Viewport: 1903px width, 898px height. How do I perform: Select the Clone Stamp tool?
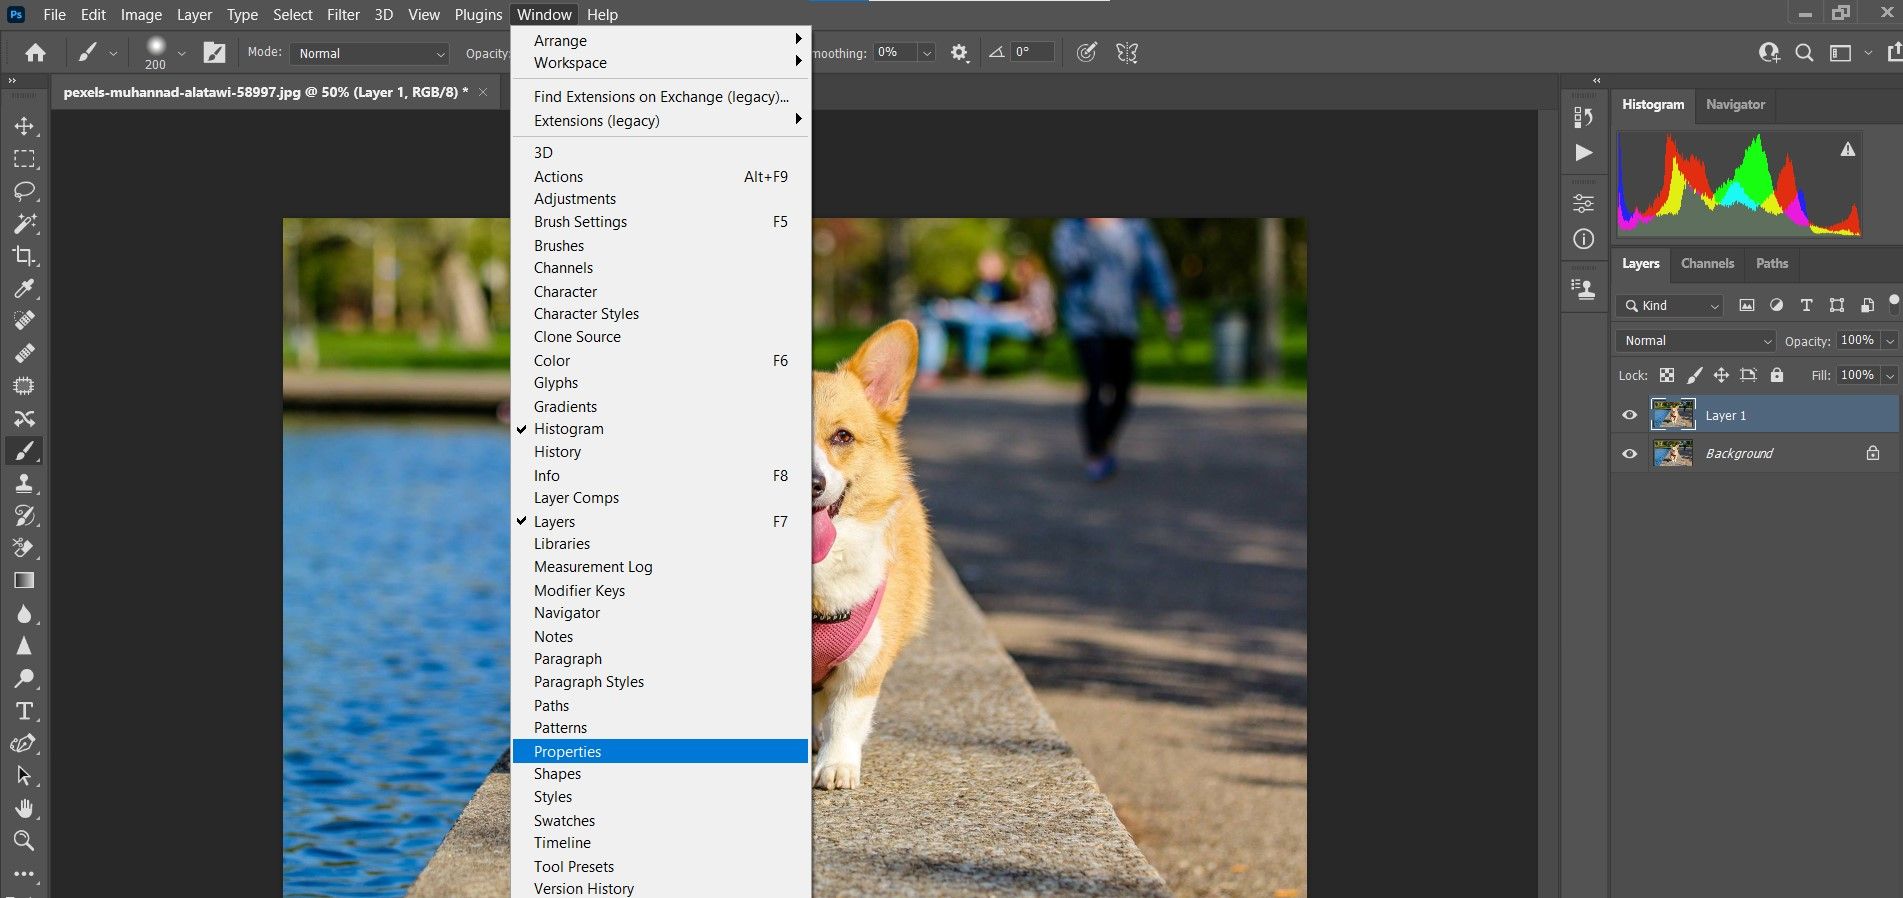coord(24,484)
